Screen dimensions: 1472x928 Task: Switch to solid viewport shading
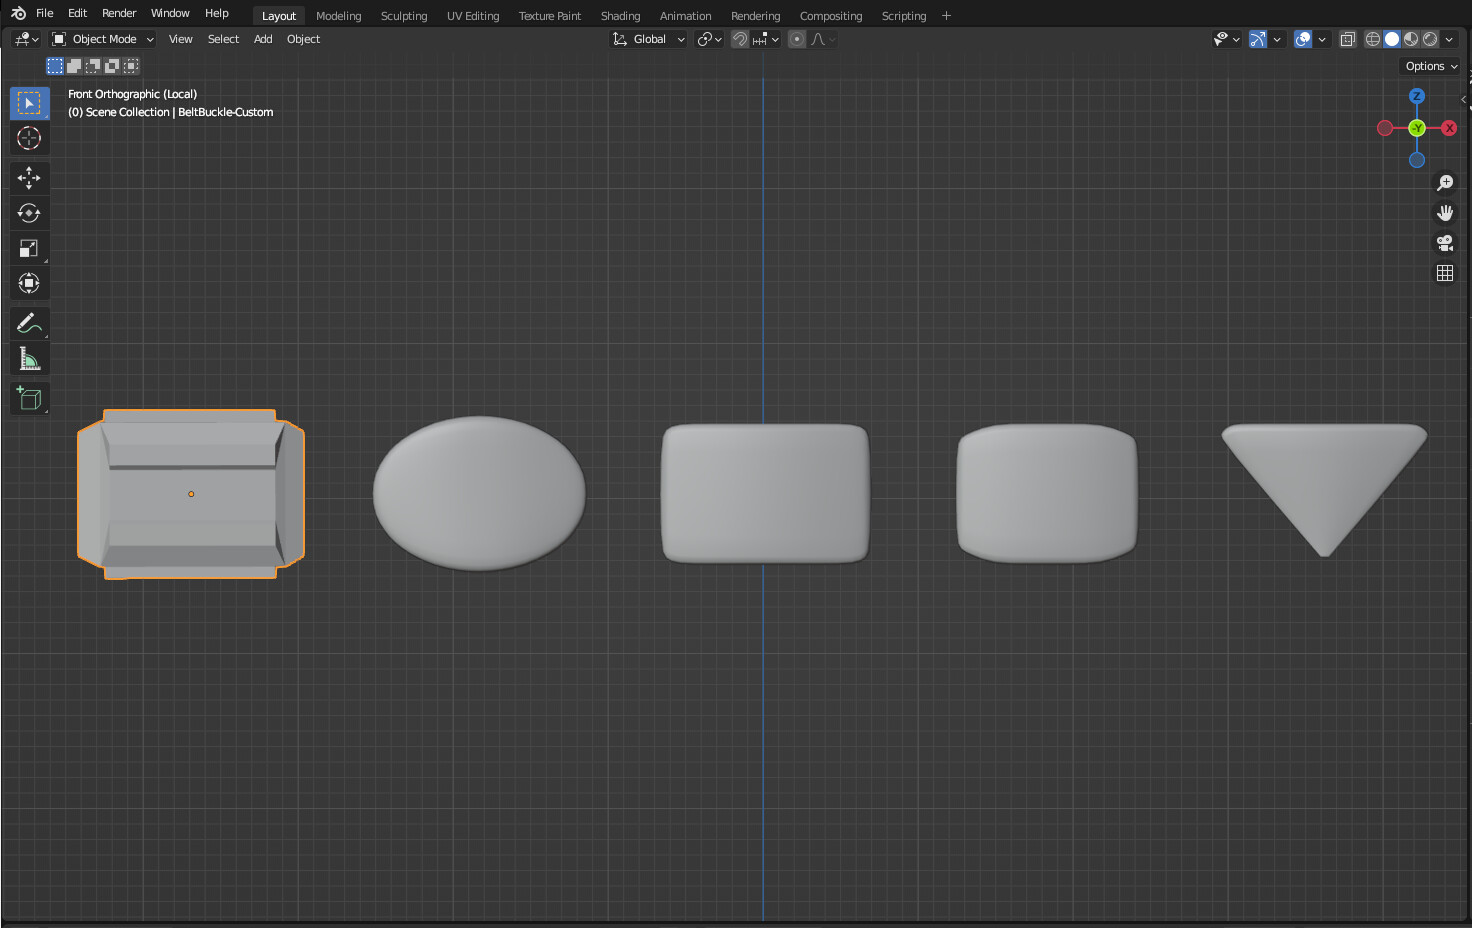(x=1392, y=39)
